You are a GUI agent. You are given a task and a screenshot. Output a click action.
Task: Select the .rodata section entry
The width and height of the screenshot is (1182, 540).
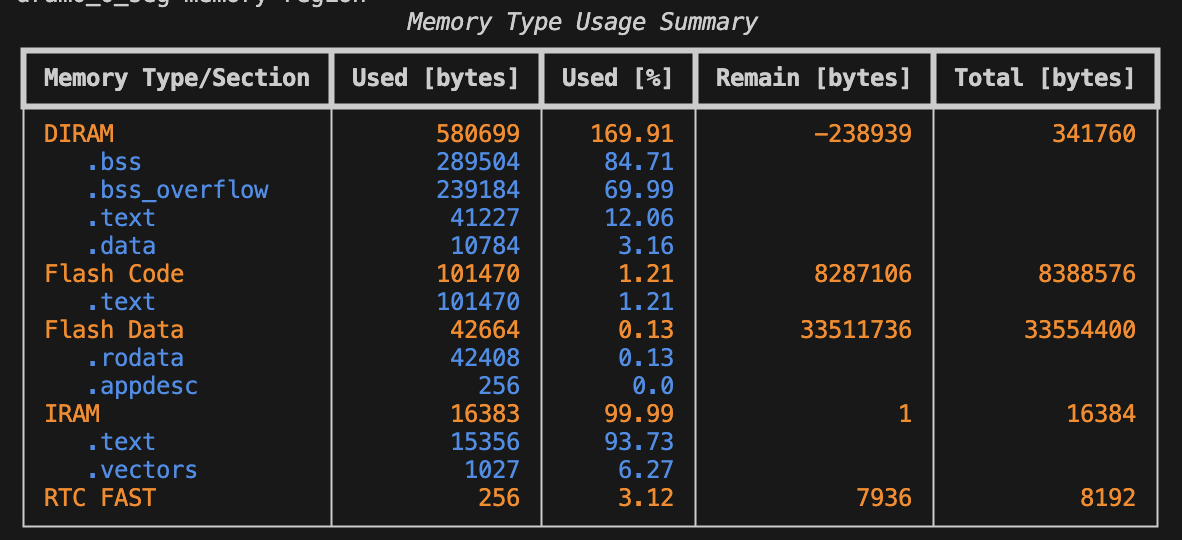point(134,358)
